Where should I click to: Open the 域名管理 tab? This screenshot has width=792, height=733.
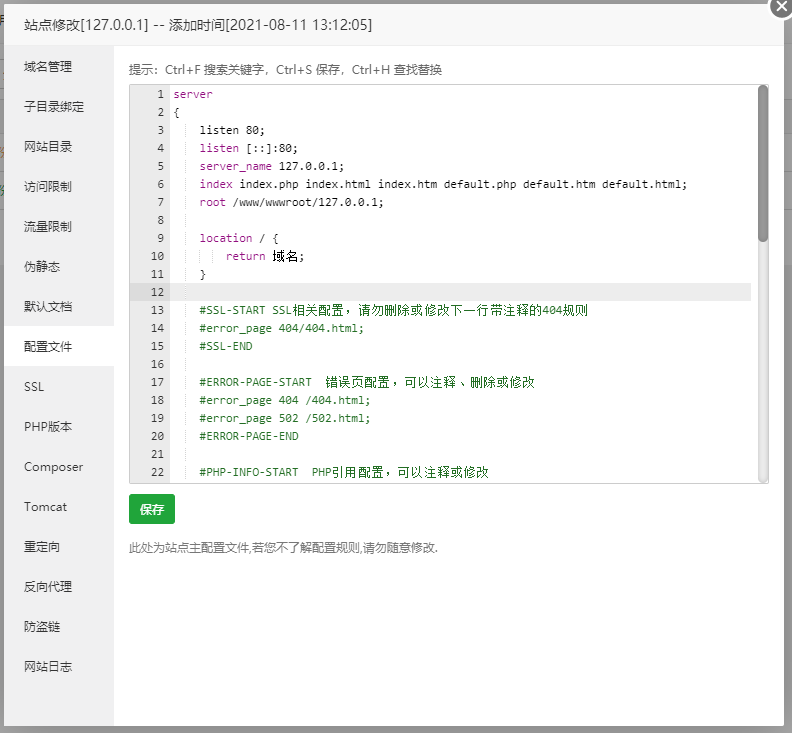(48, 67)
